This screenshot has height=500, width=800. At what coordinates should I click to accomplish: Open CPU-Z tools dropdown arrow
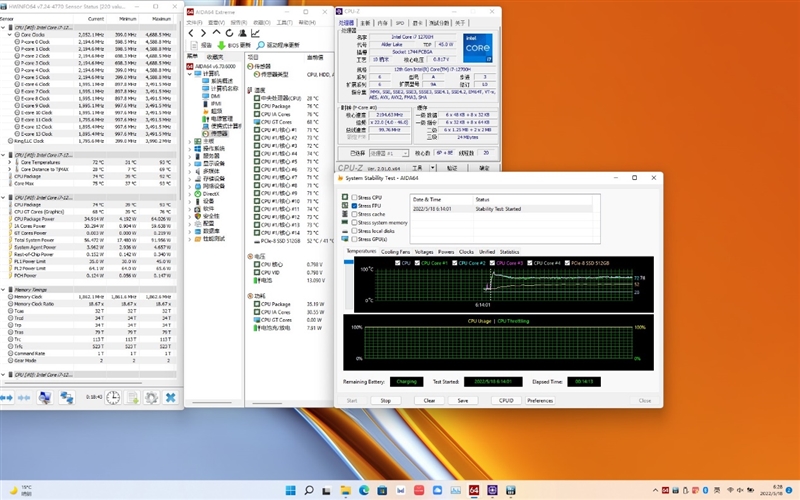(433, 167)
